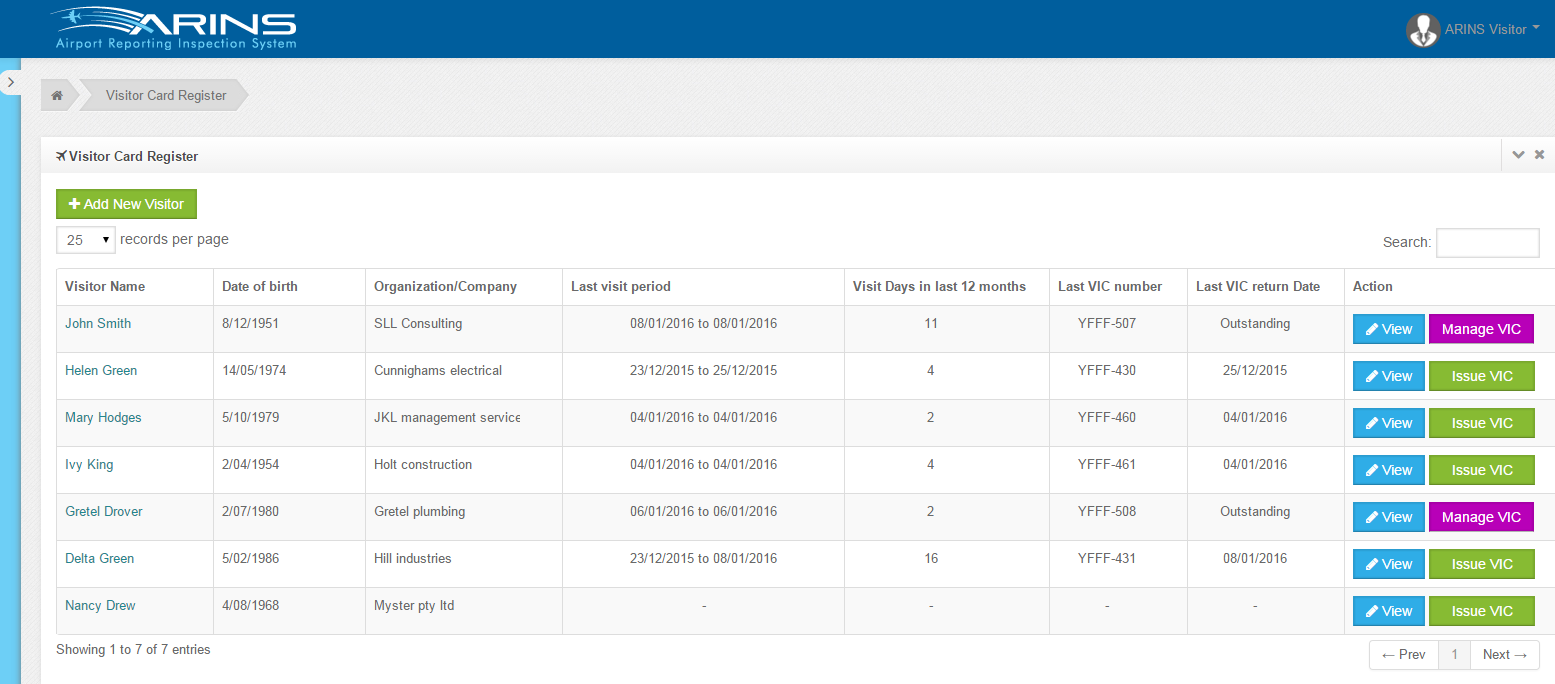
Task: Open the Visitor Card Register breadcrumb
Action: coord(166,96)
